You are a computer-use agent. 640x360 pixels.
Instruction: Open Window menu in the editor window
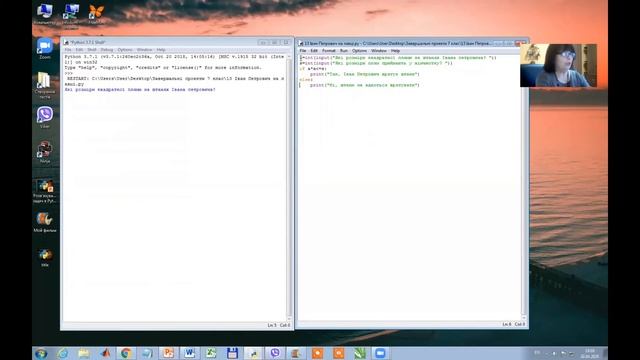point(379,51)
